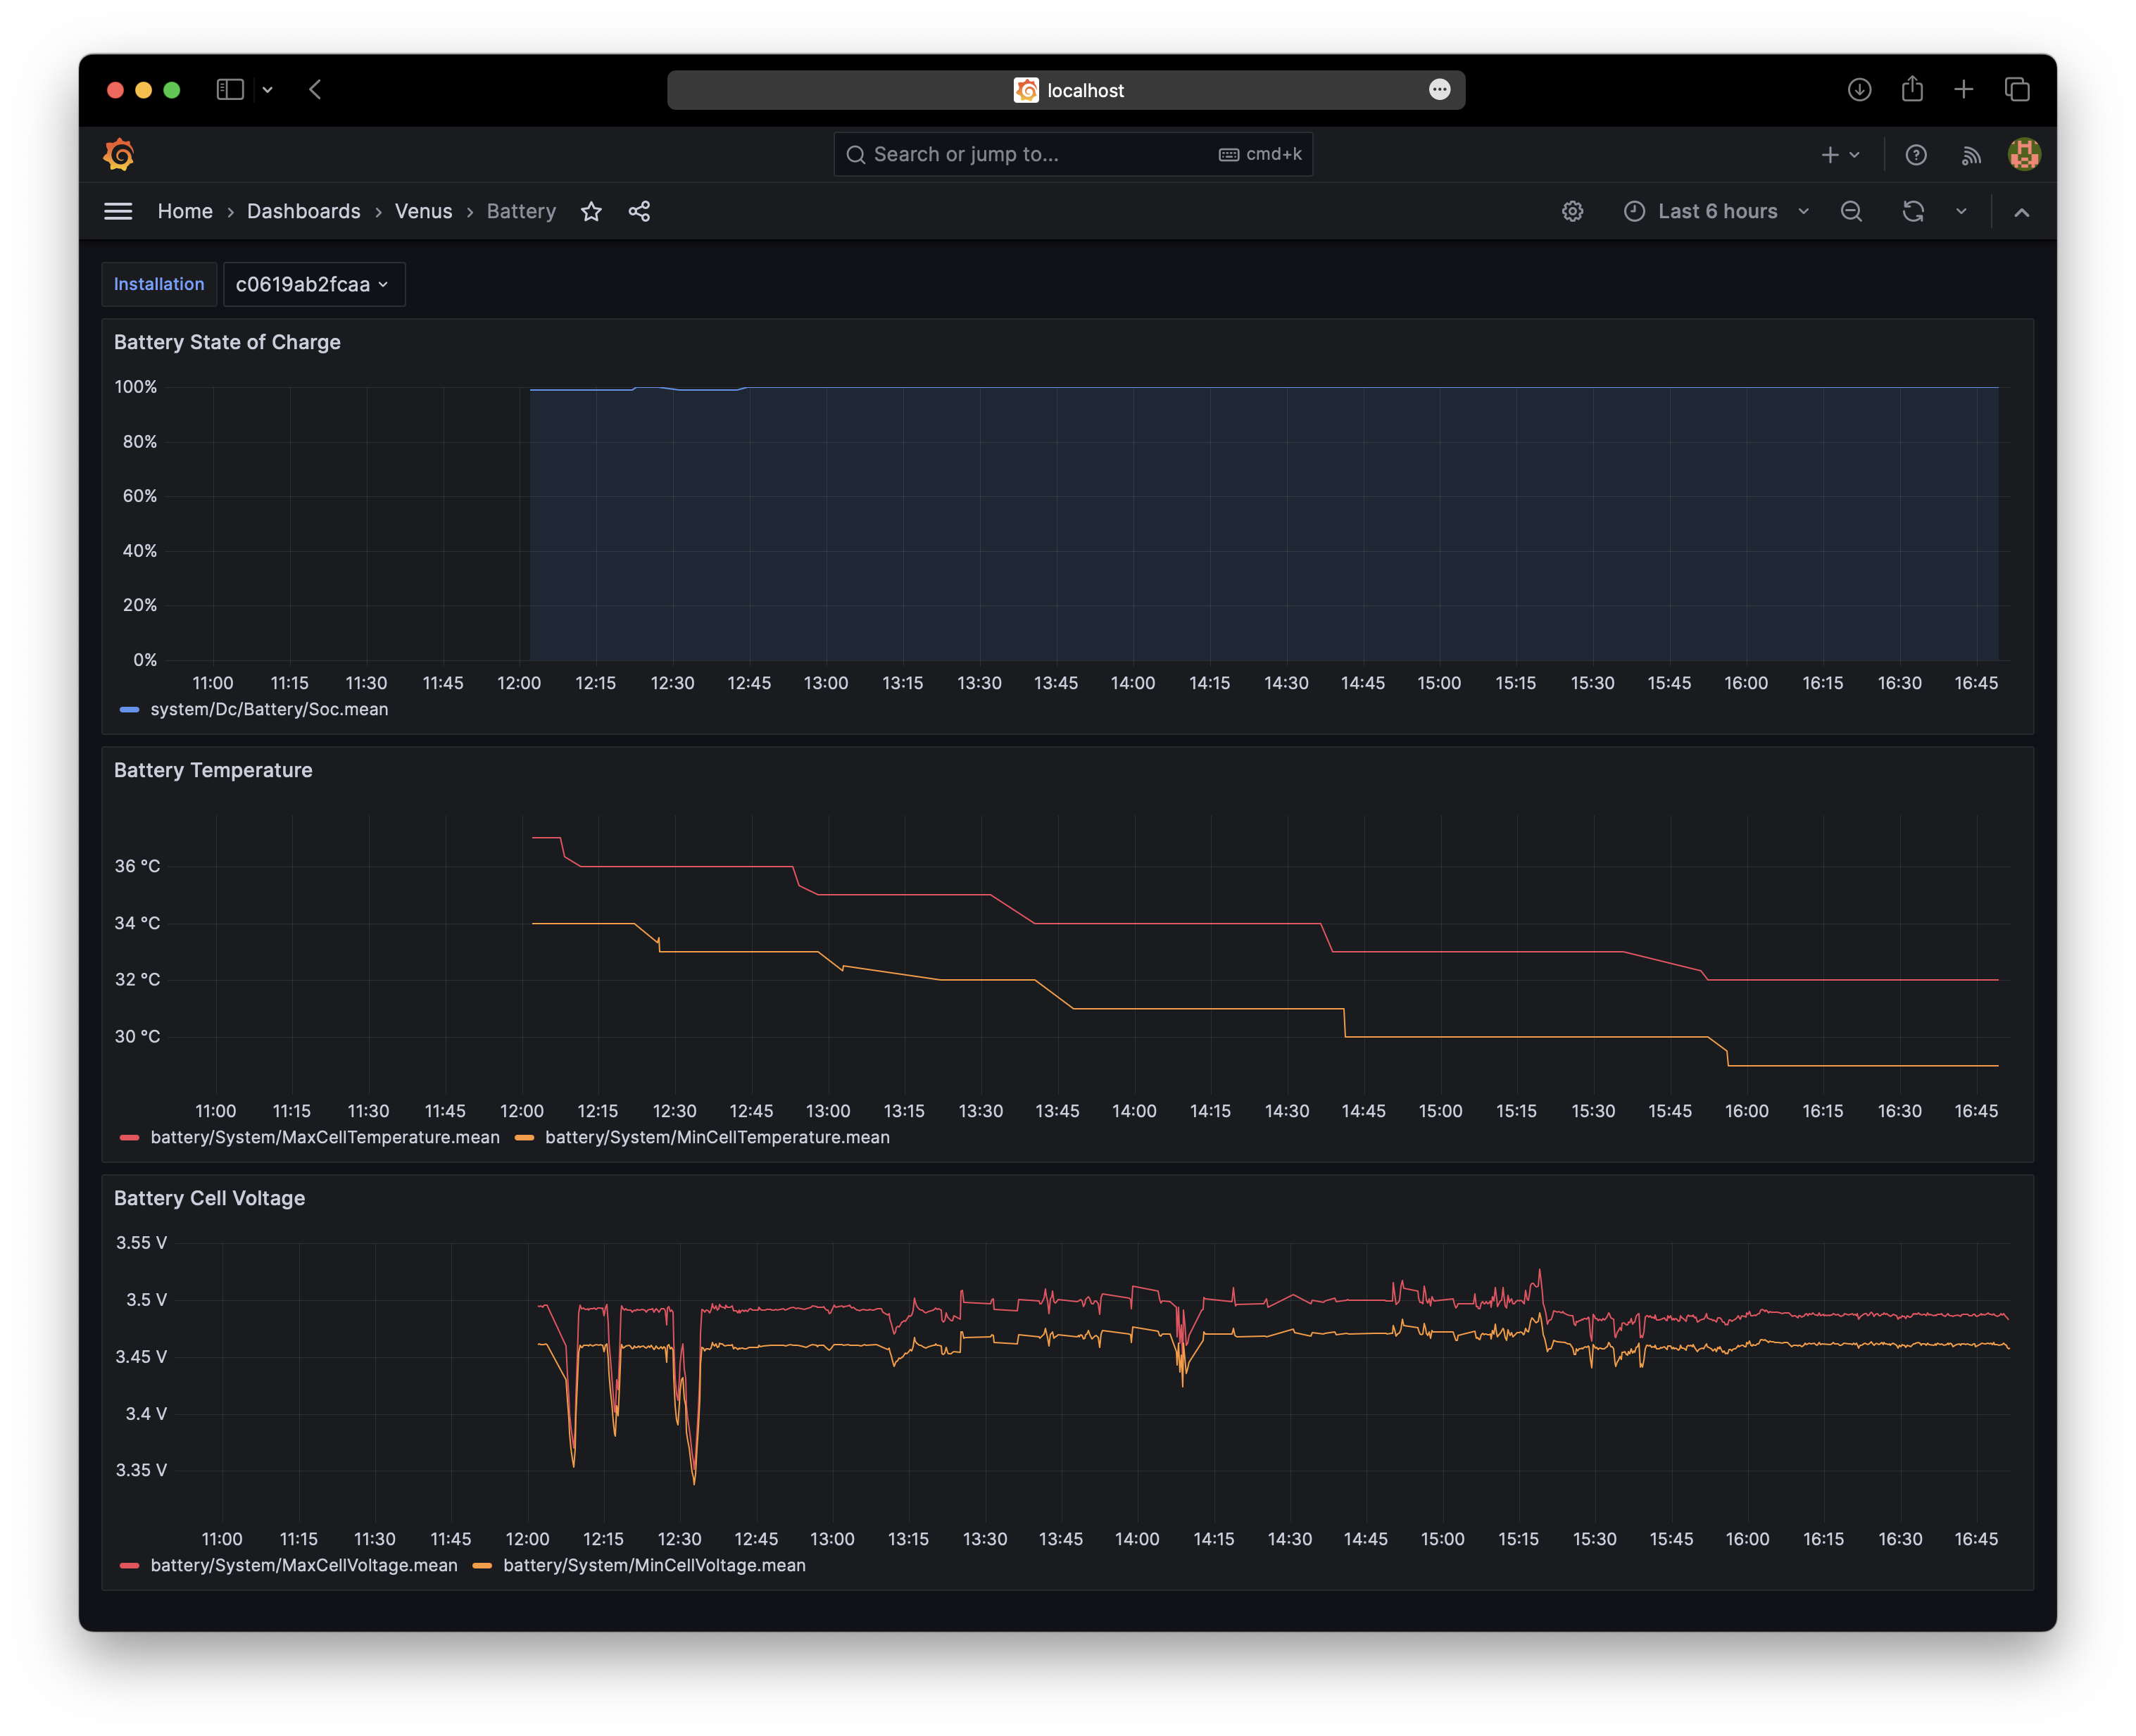Open the share dashboard icon
Image resolution: width=2136 pixels, height=1736 pixels.
coord(639,211)
